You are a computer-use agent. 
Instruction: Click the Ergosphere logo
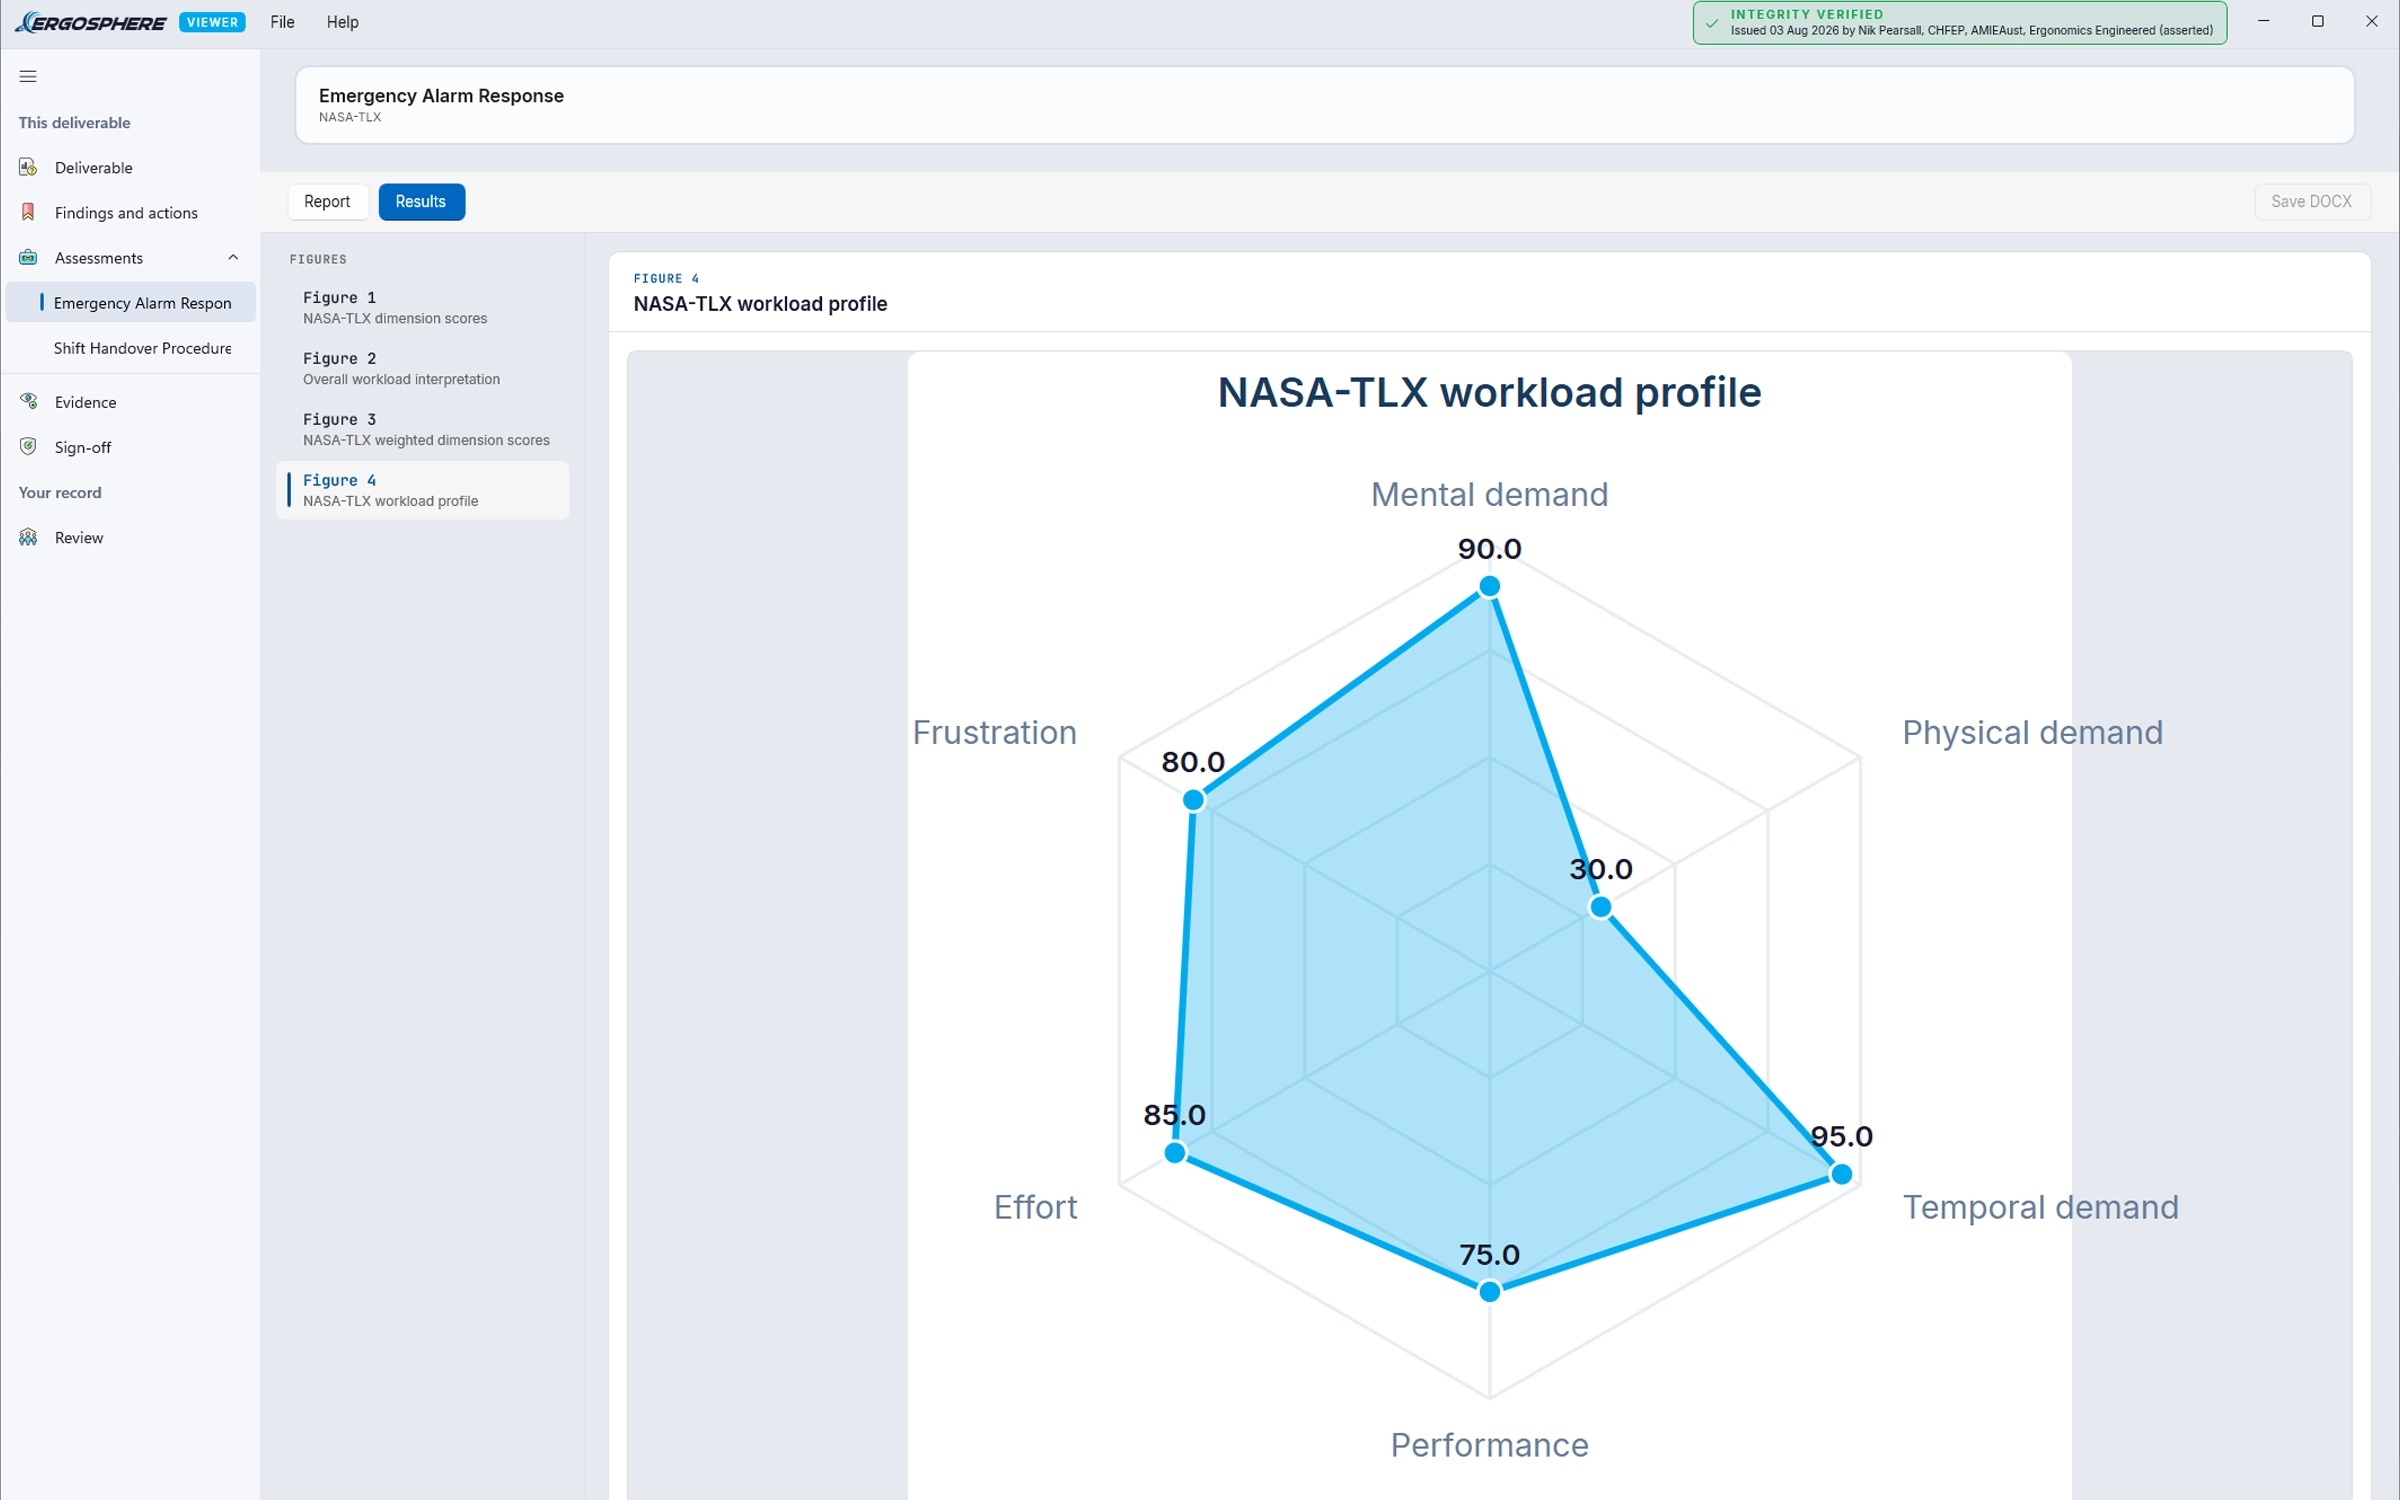pyautogui.click(x=90, y=22)
